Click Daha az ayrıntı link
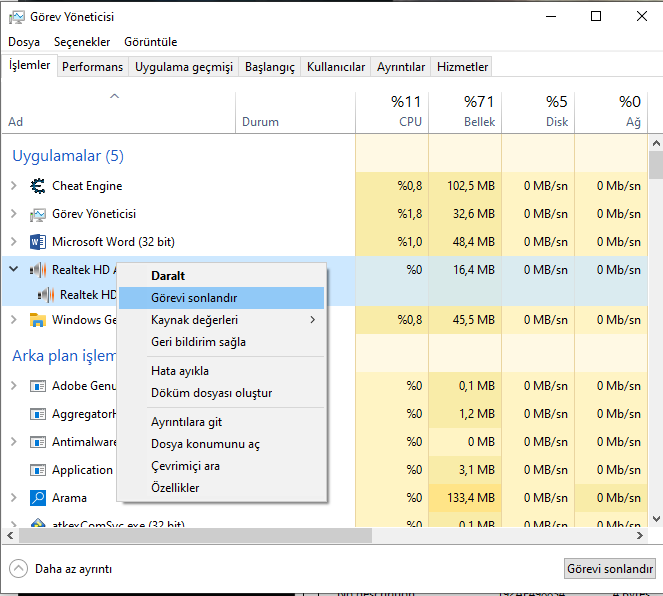Screen dimensions: 663x596 point(74,569)
